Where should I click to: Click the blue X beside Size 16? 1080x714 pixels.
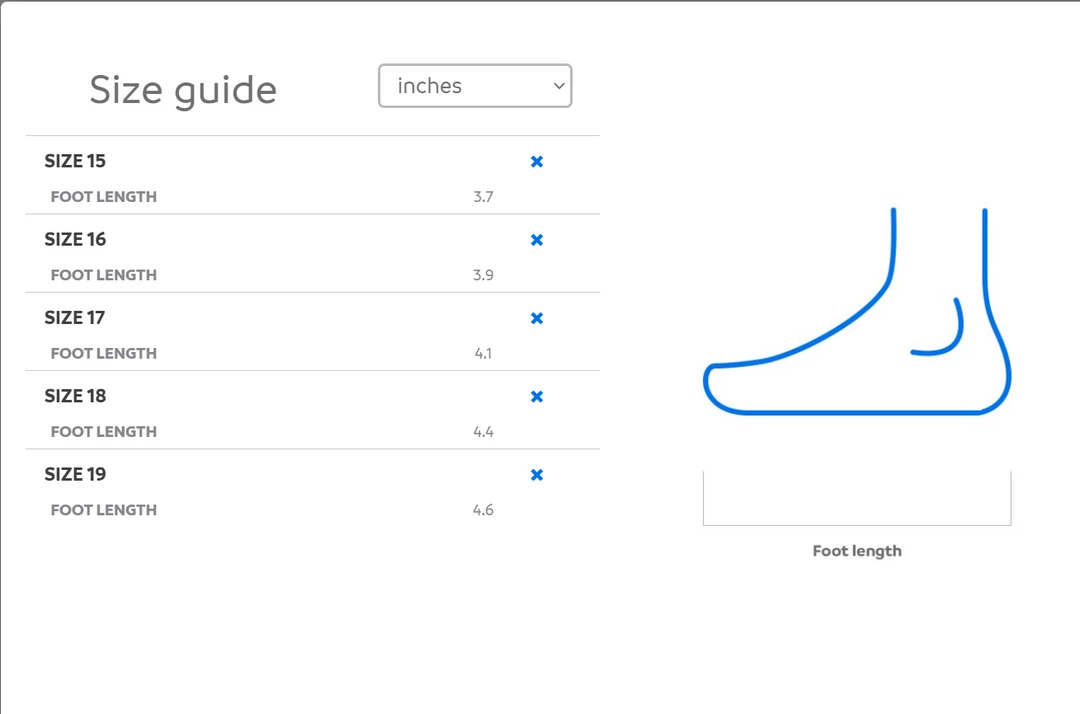[x=537, y=240]
